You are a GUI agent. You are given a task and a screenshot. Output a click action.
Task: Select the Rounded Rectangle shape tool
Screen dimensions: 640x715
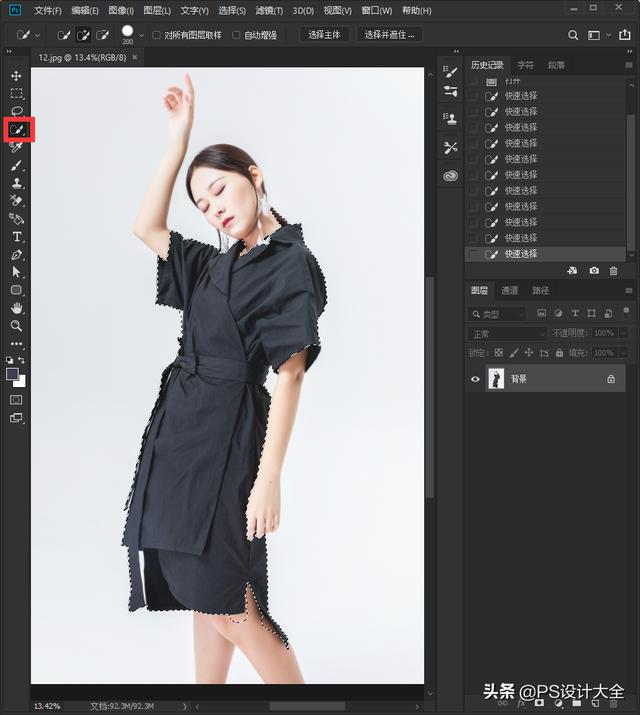pyautogui.click(x=16, y=290)
